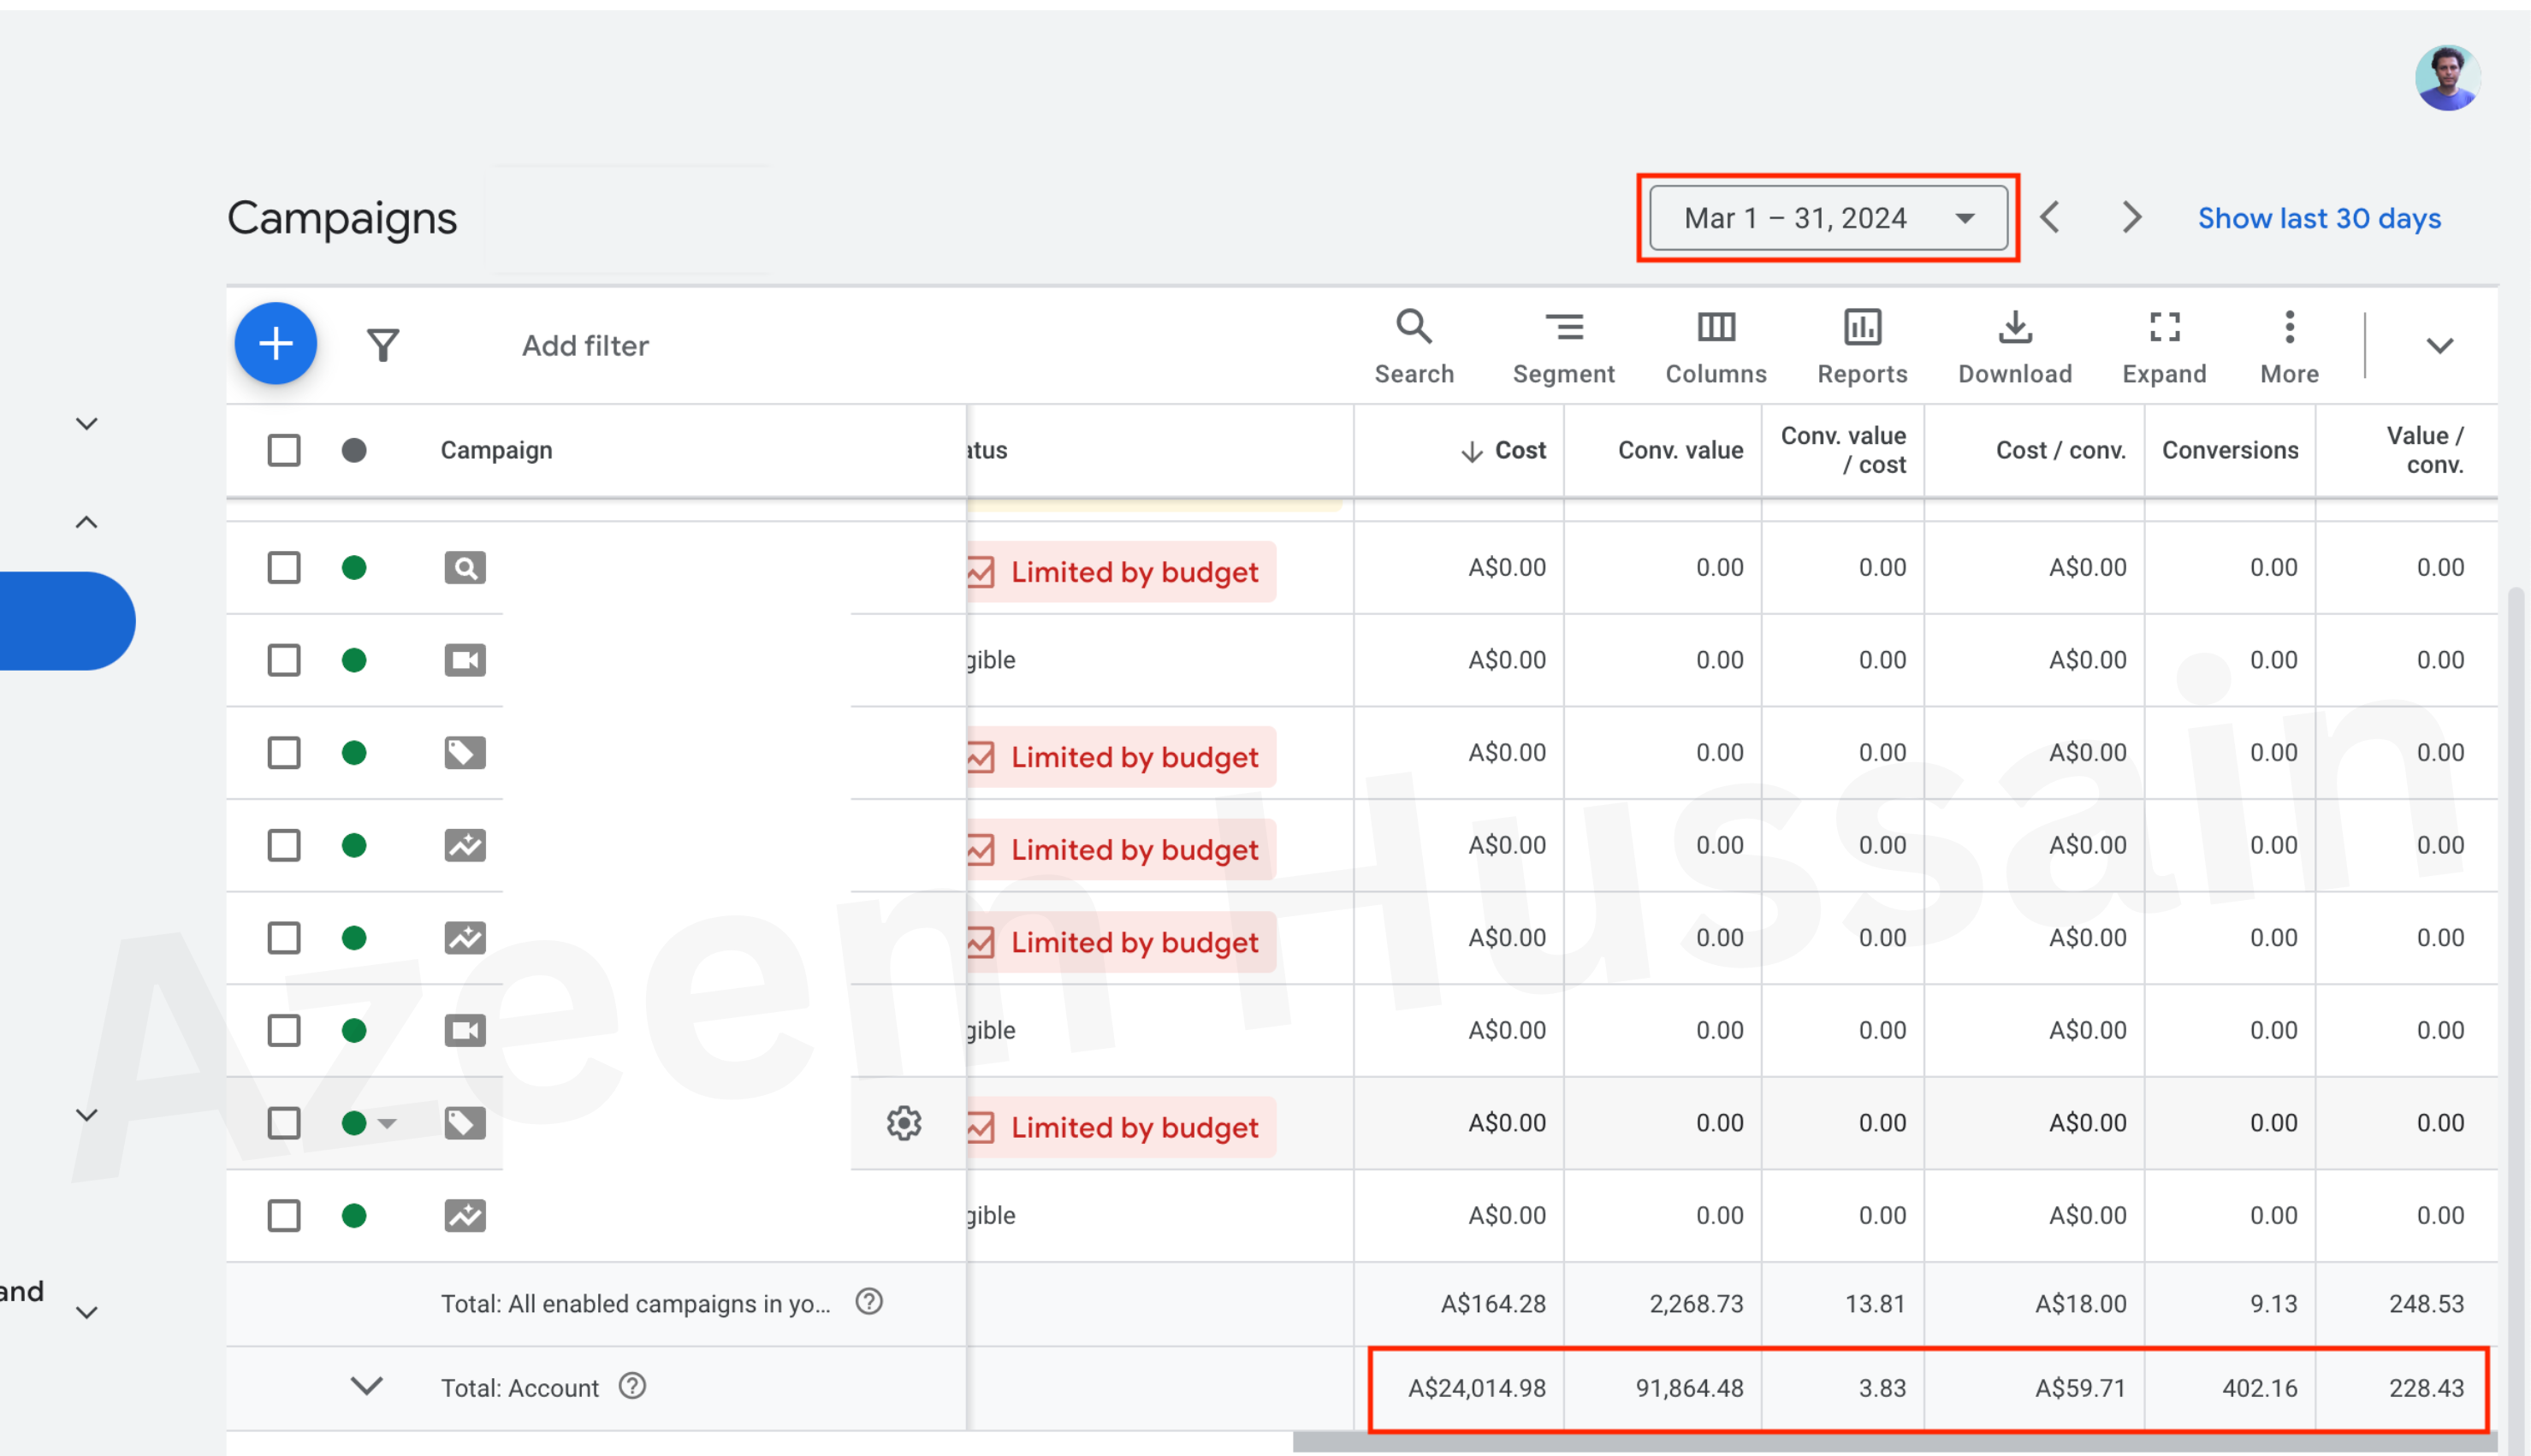Expand sidebar chevron next to 'and'
Screen dimensions: 2531x1456
(87, 1313)
